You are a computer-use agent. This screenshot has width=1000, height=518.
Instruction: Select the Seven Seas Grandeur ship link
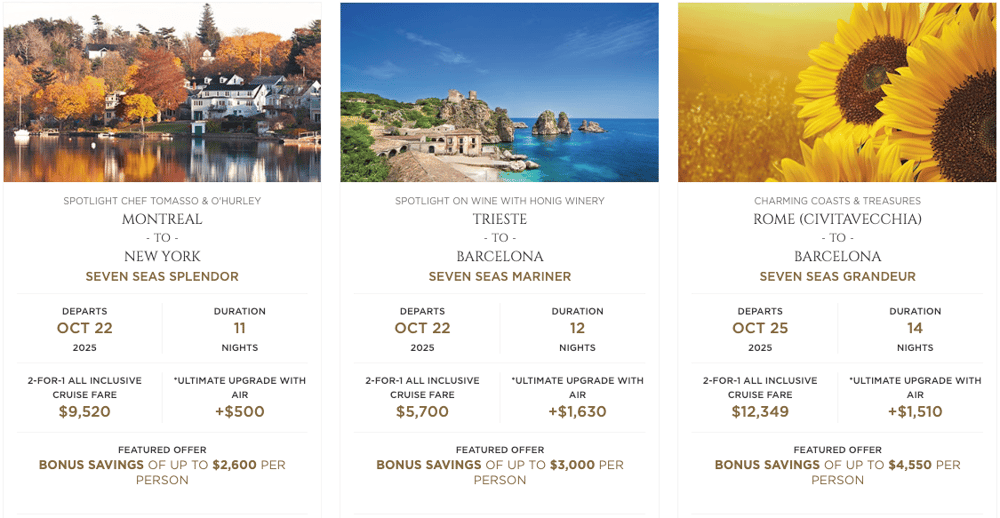click(837, 277)
